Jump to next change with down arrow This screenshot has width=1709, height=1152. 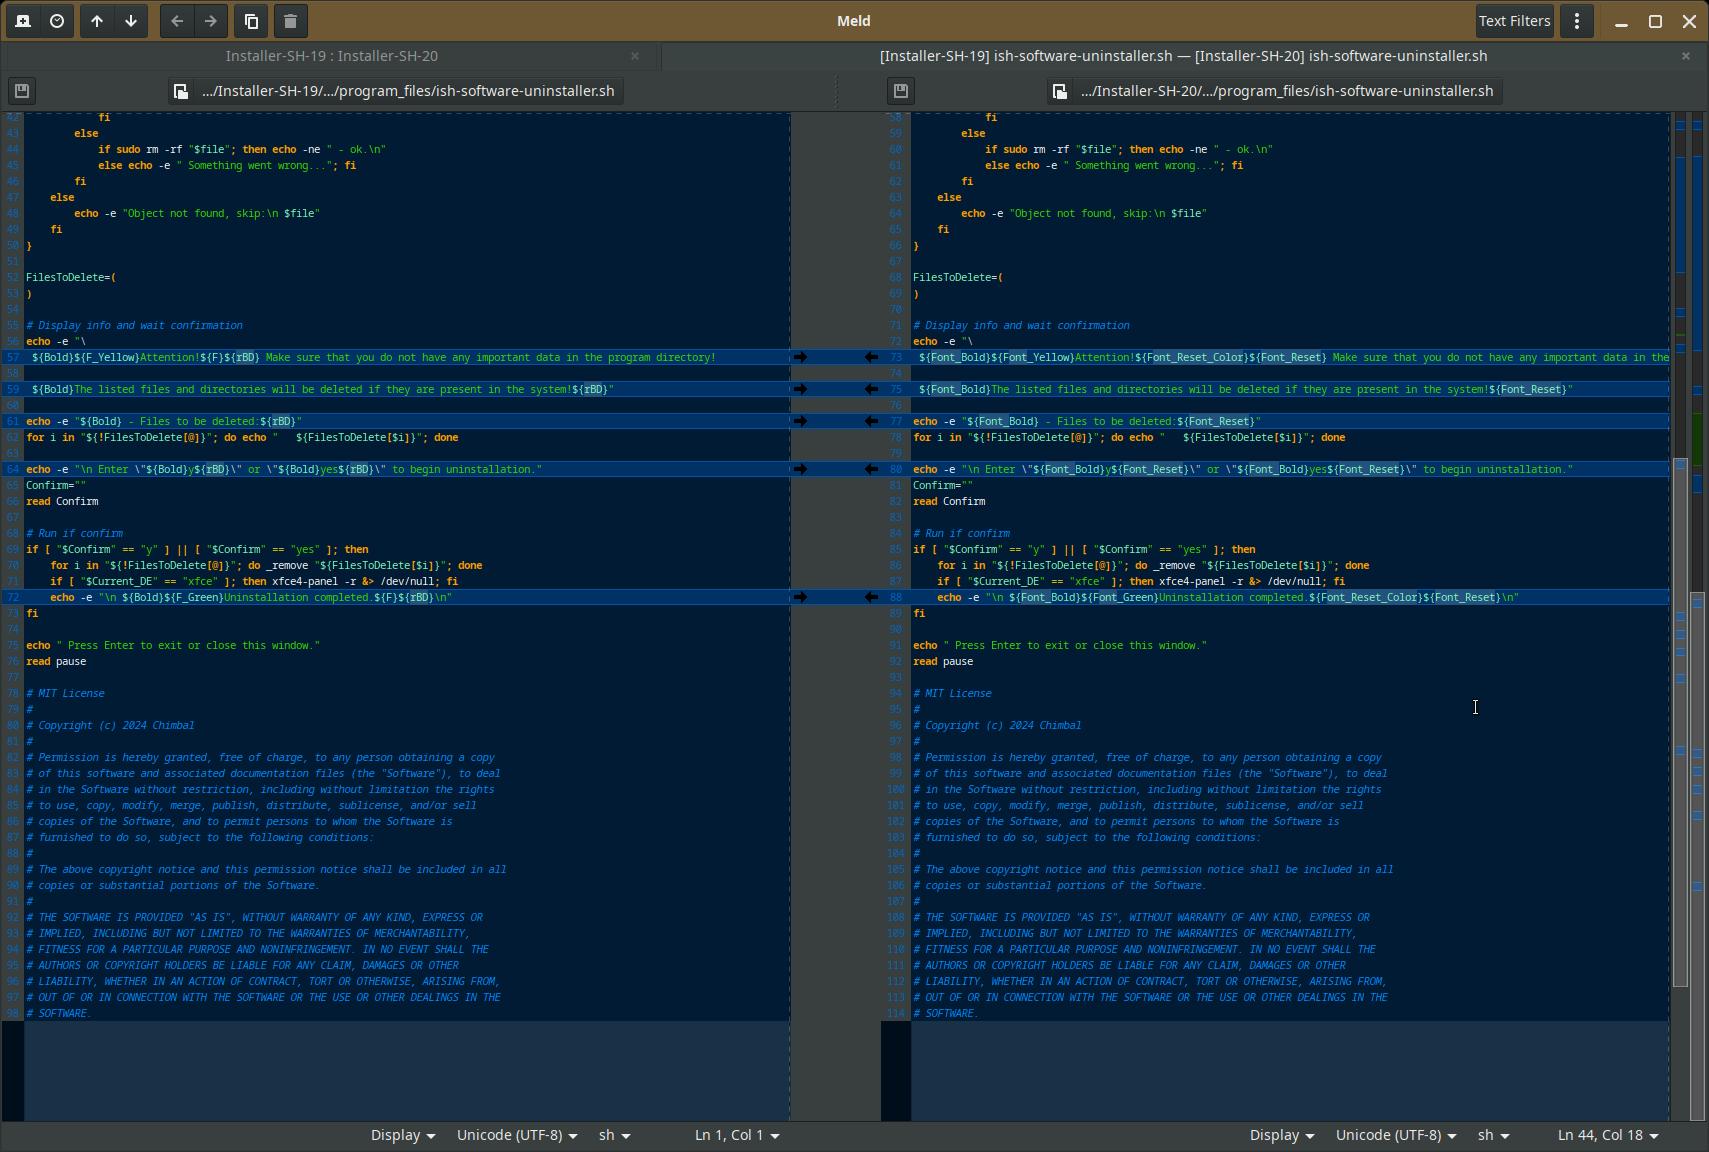coord(131,21)
